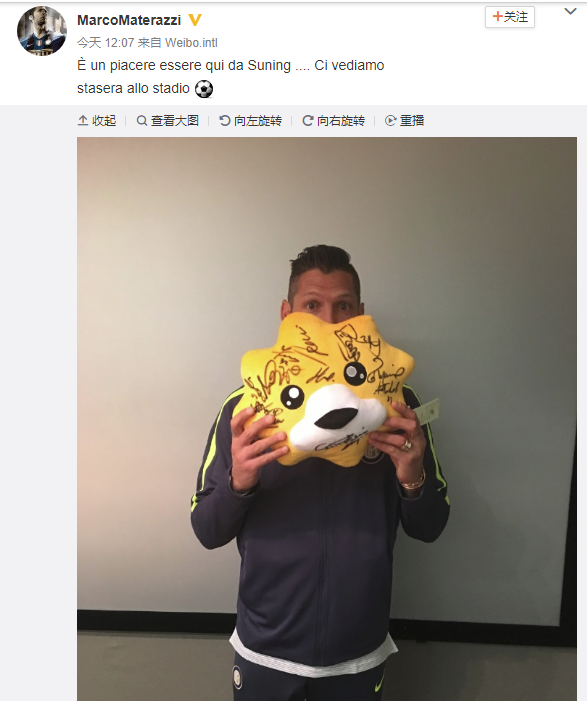Select 查看大图 to view the full image
Image resolution: width=587 pixels, height=701 pixels.
tap(175, 121)
